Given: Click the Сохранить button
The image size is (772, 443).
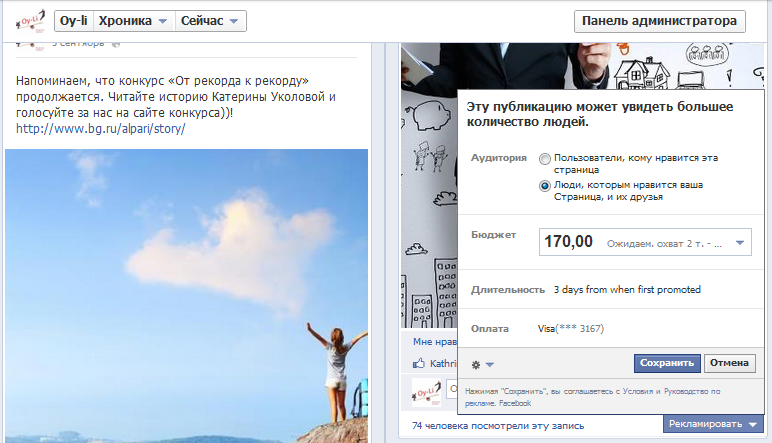Looking at the screenshot, I should (667, 363).
